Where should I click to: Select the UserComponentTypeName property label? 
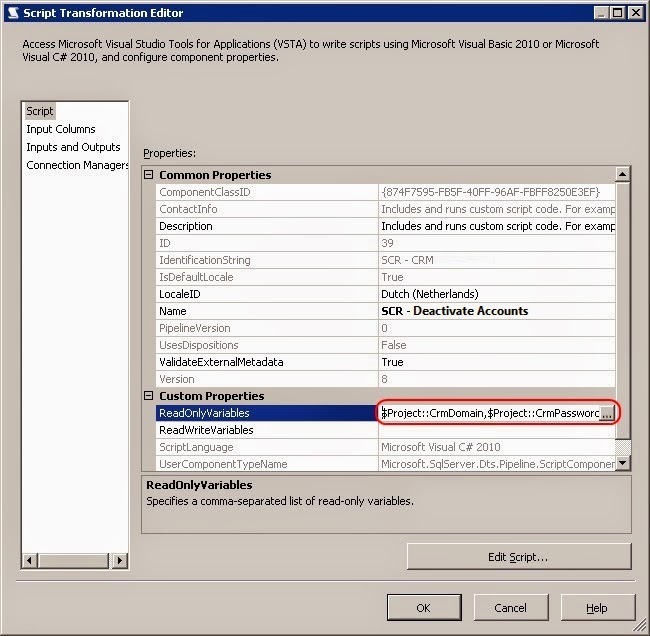(223, 464)
